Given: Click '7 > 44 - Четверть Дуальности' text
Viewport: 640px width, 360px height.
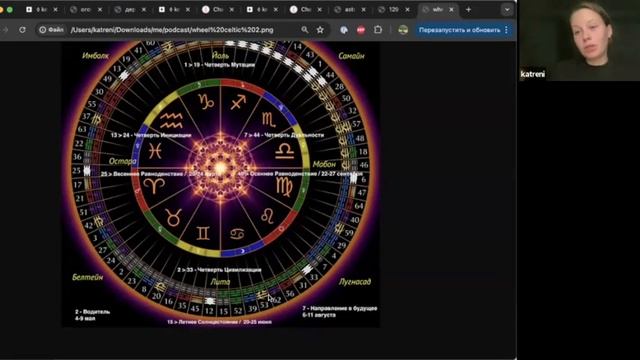Looking at the screenshot, I should click(284, 135).
